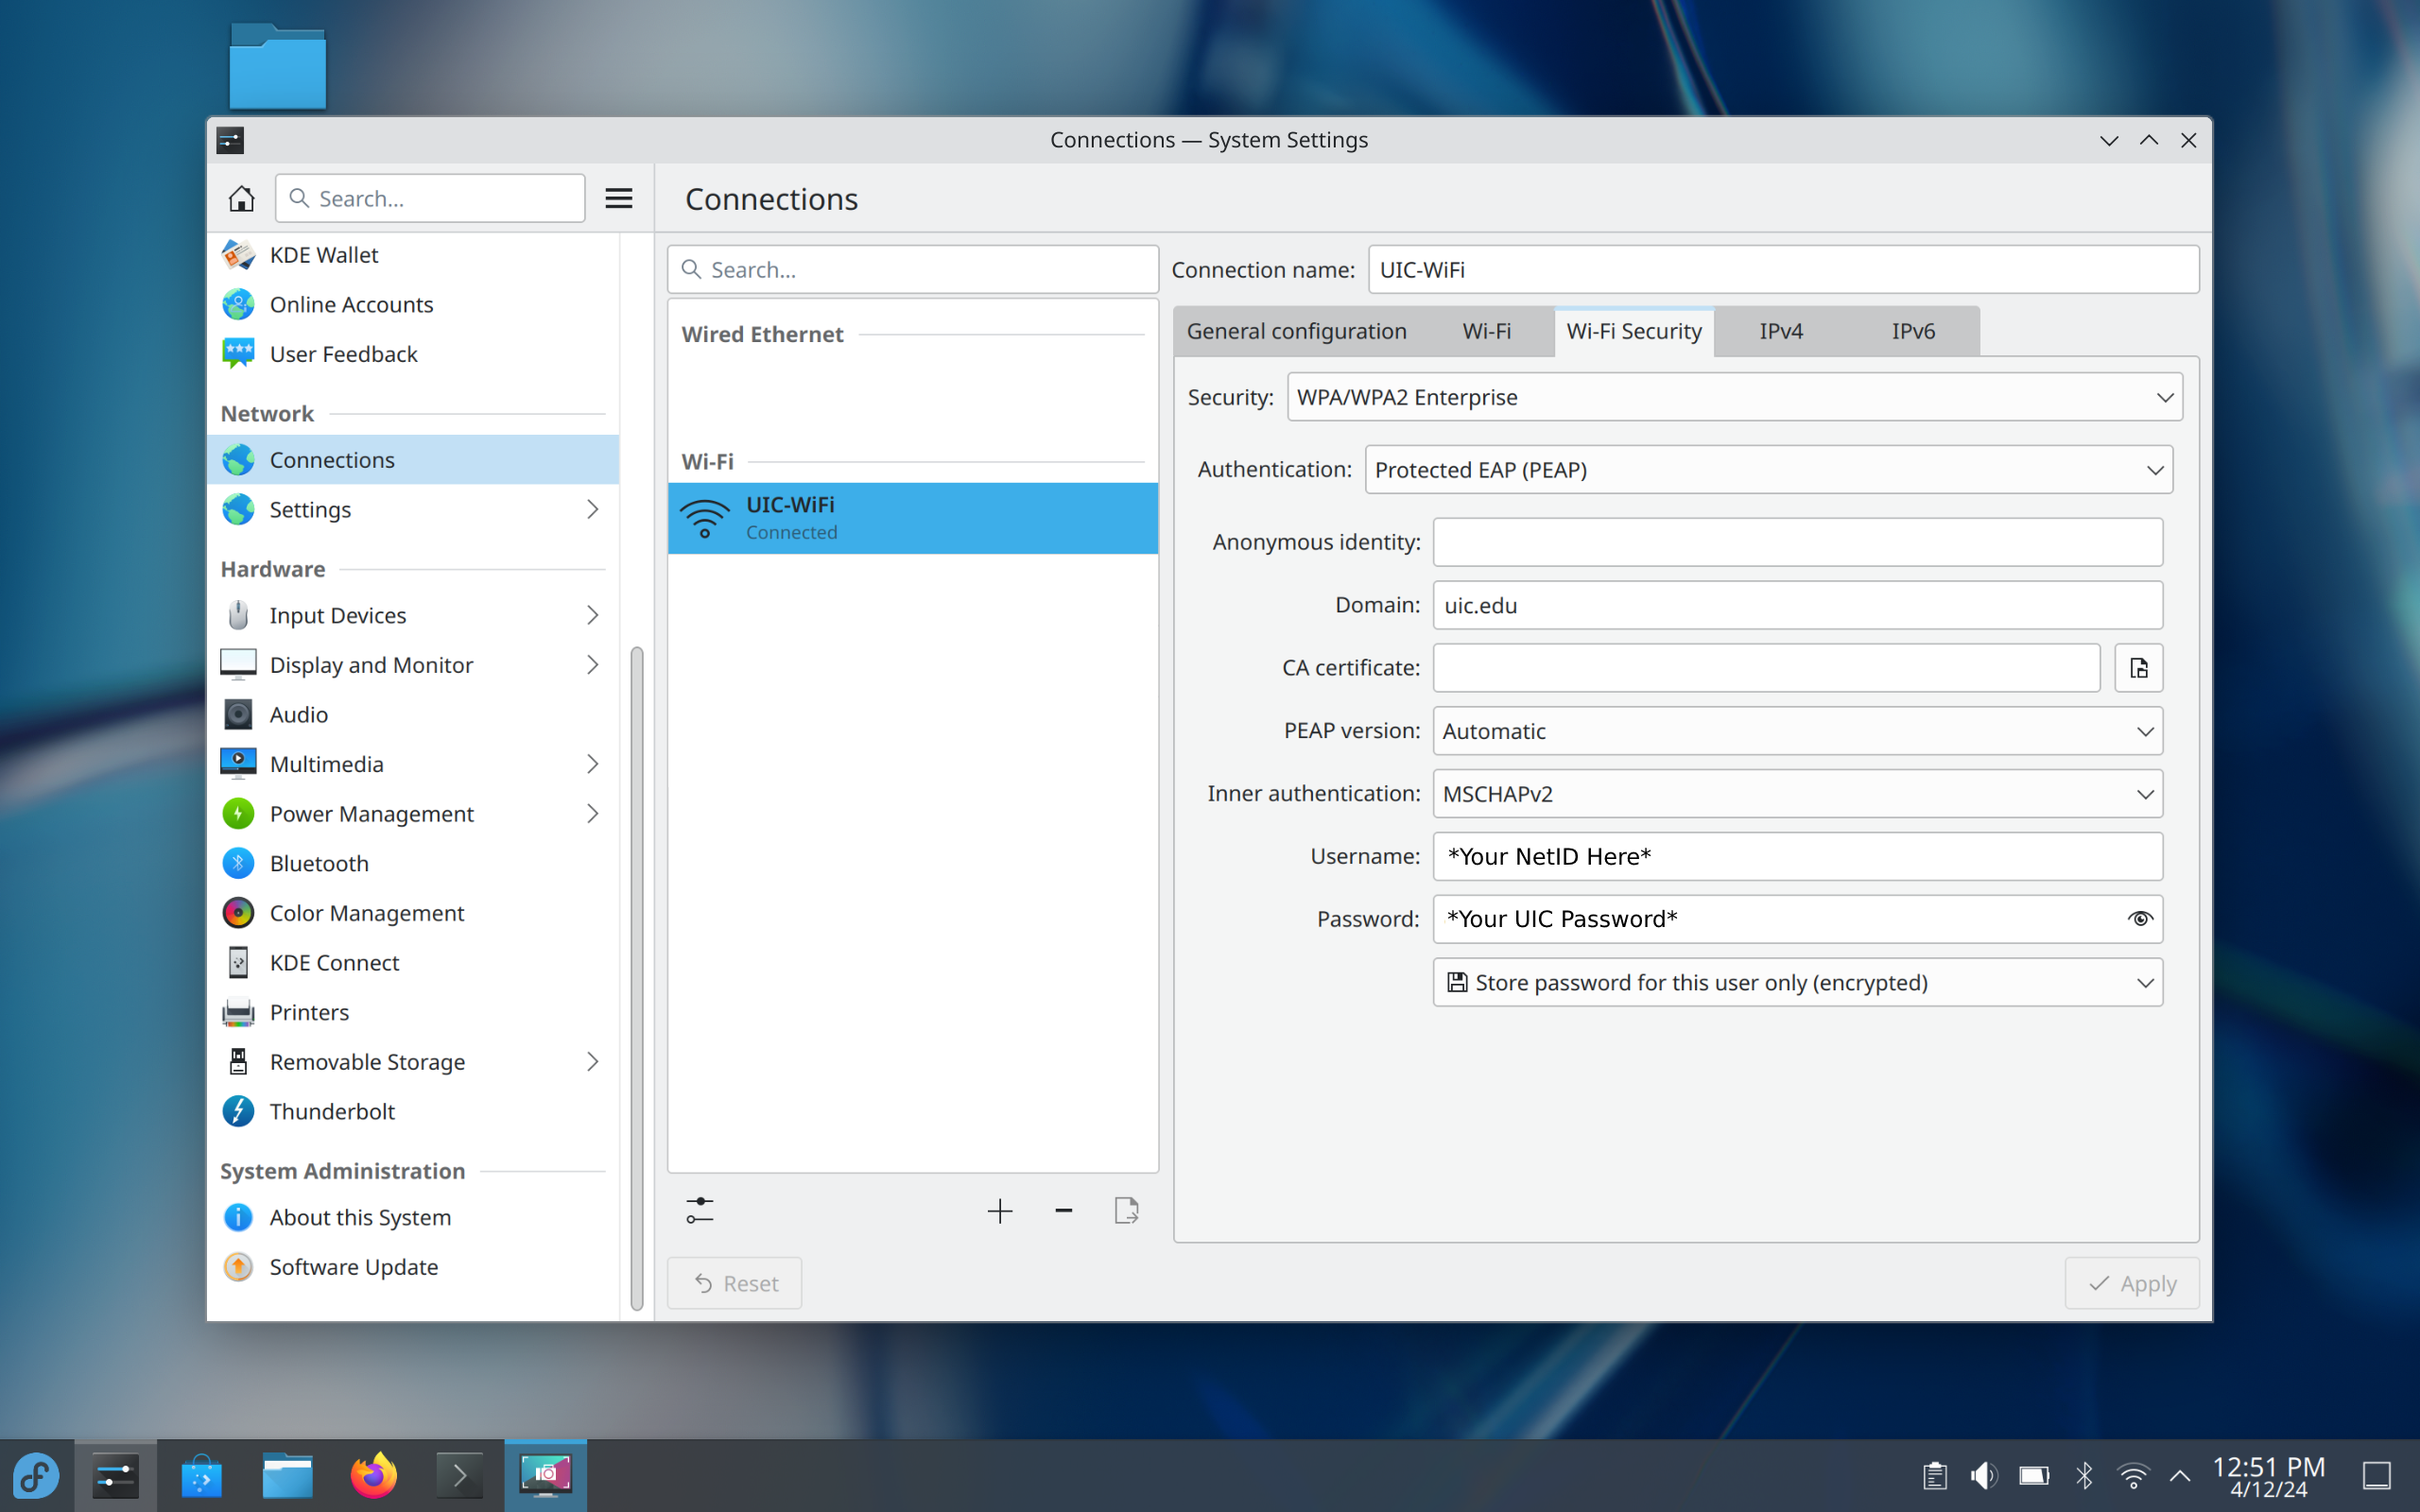
Task: Select Connections in the sidebar
Action: pos(413,460)
